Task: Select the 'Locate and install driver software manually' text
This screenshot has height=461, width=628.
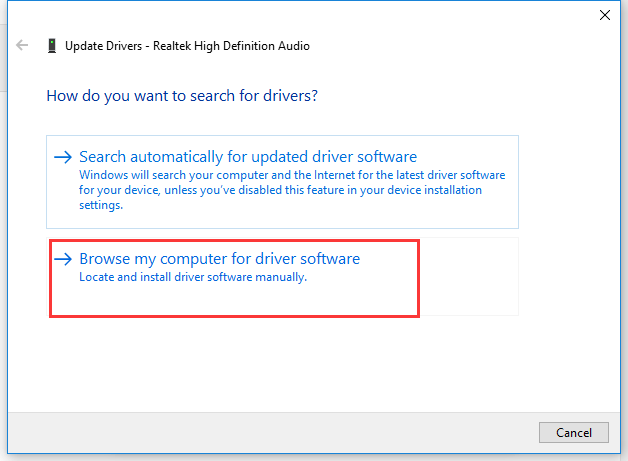Action: coord(193,277)
